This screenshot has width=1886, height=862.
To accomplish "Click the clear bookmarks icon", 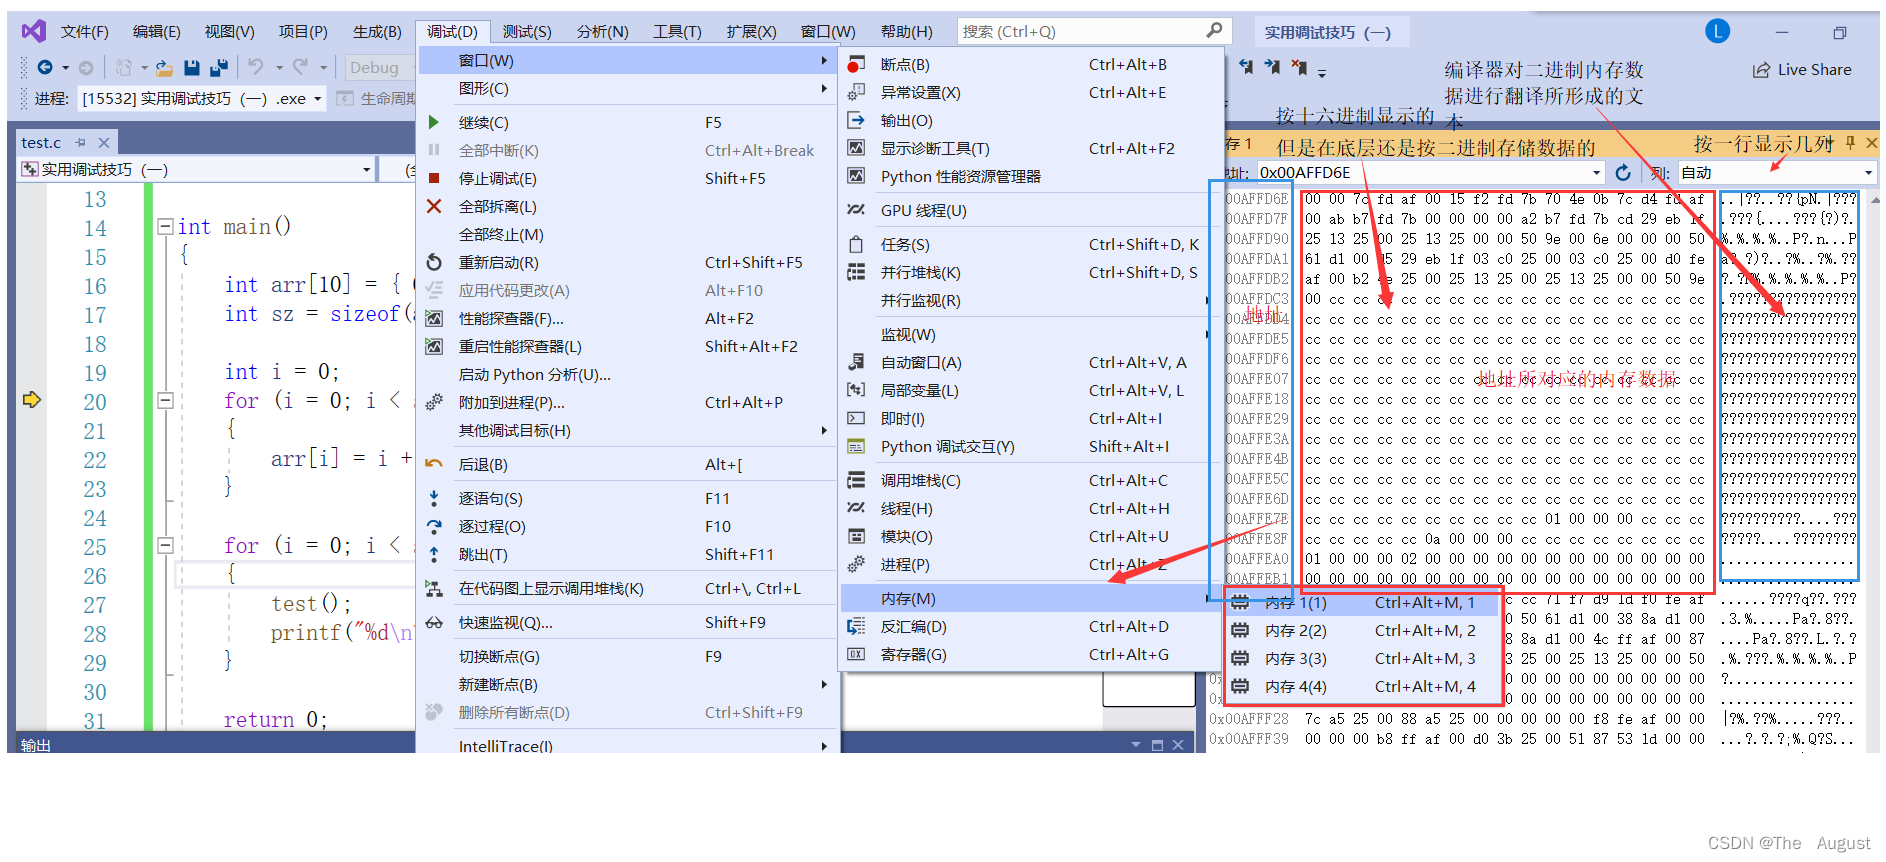I will pyautogui.click(x=1299, y=67).
